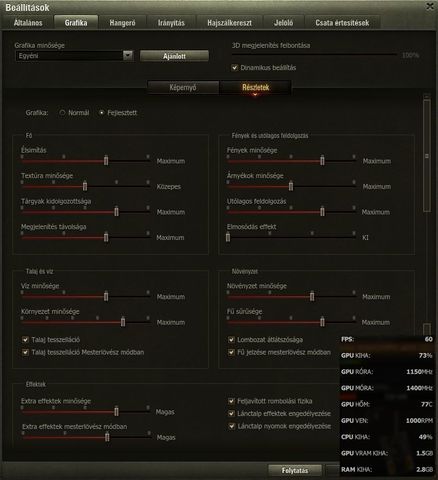Open the Grafika minősége dropdown arrow
This screenshot has height=480, width=438.
click(128, 56)
